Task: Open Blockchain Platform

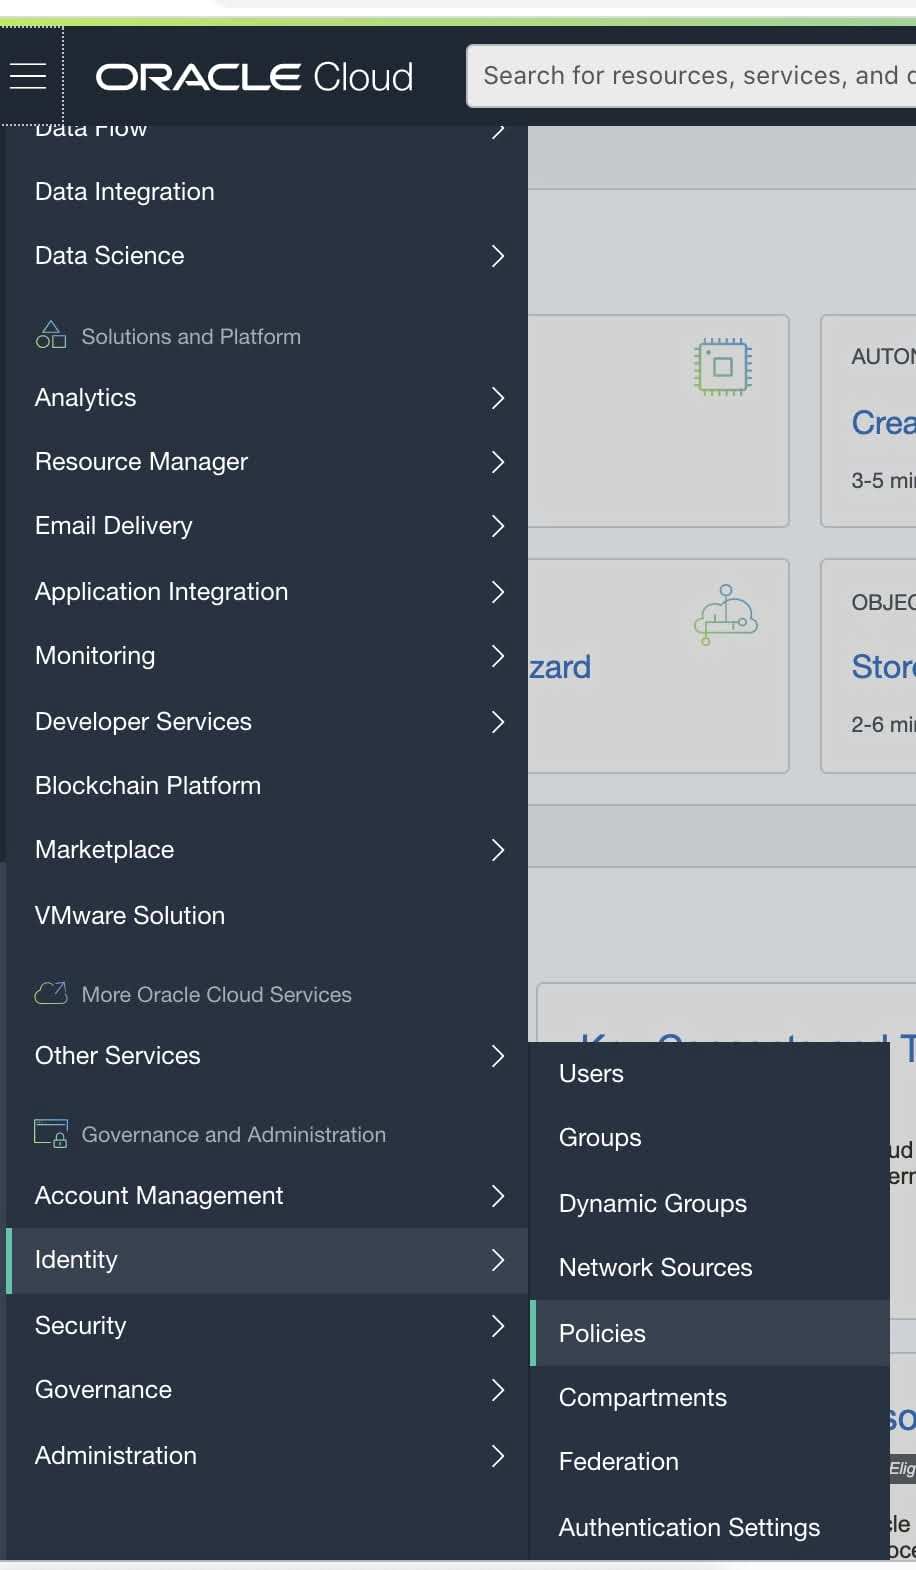Action: pos(148,786)
